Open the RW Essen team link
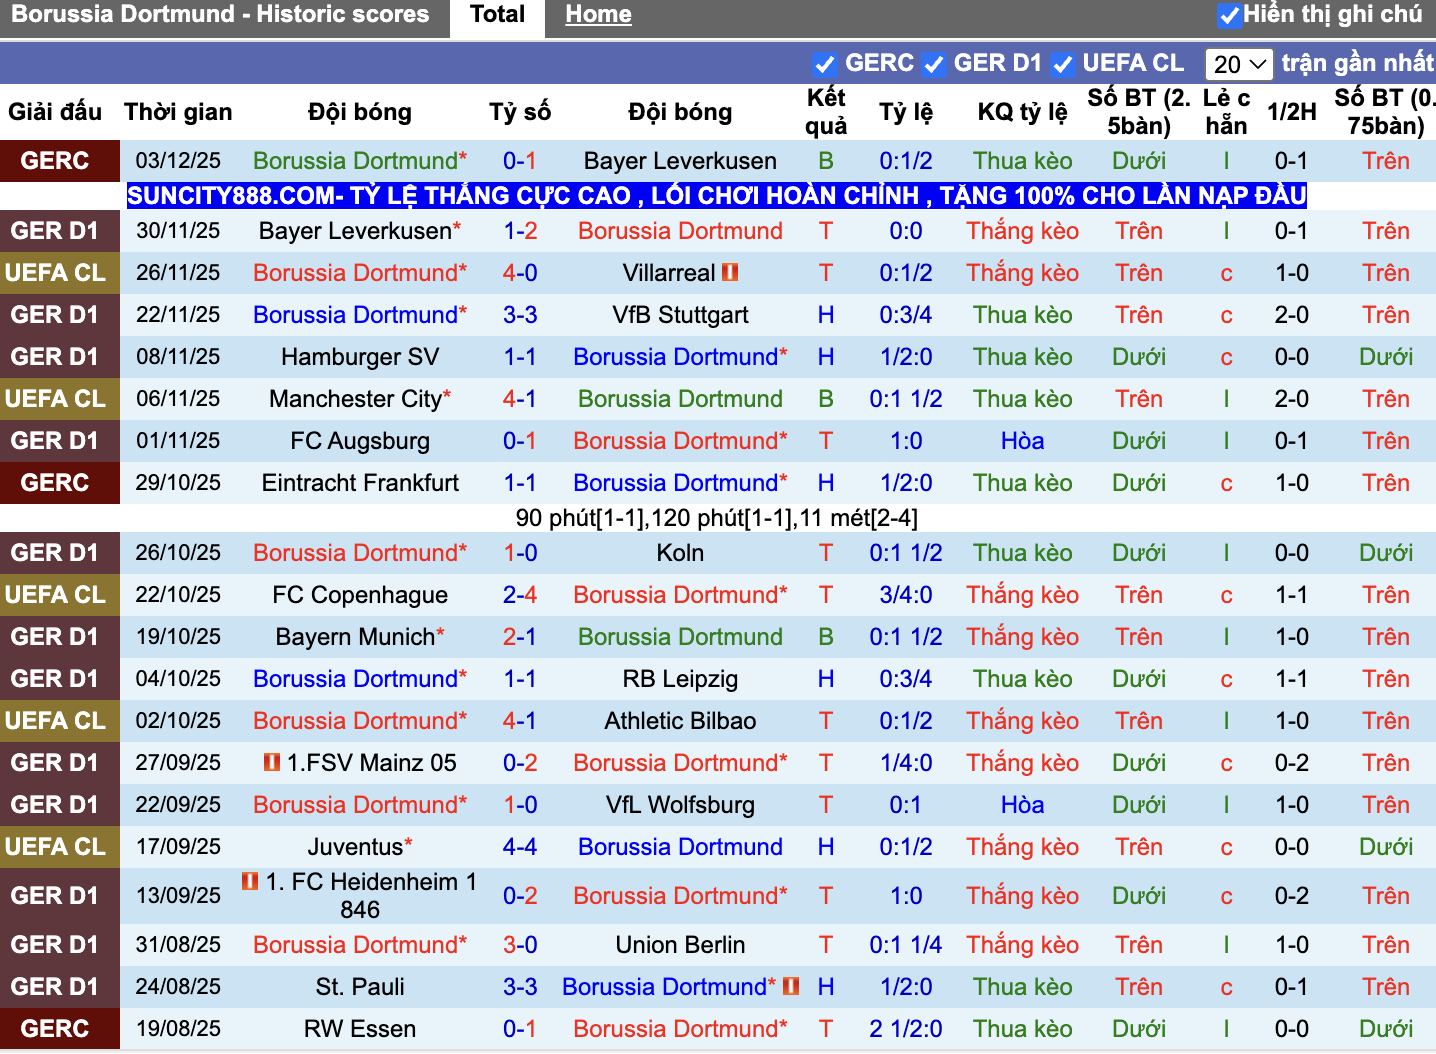The height and width of the screenshot is (1054, 1436). pos(360,1029)
